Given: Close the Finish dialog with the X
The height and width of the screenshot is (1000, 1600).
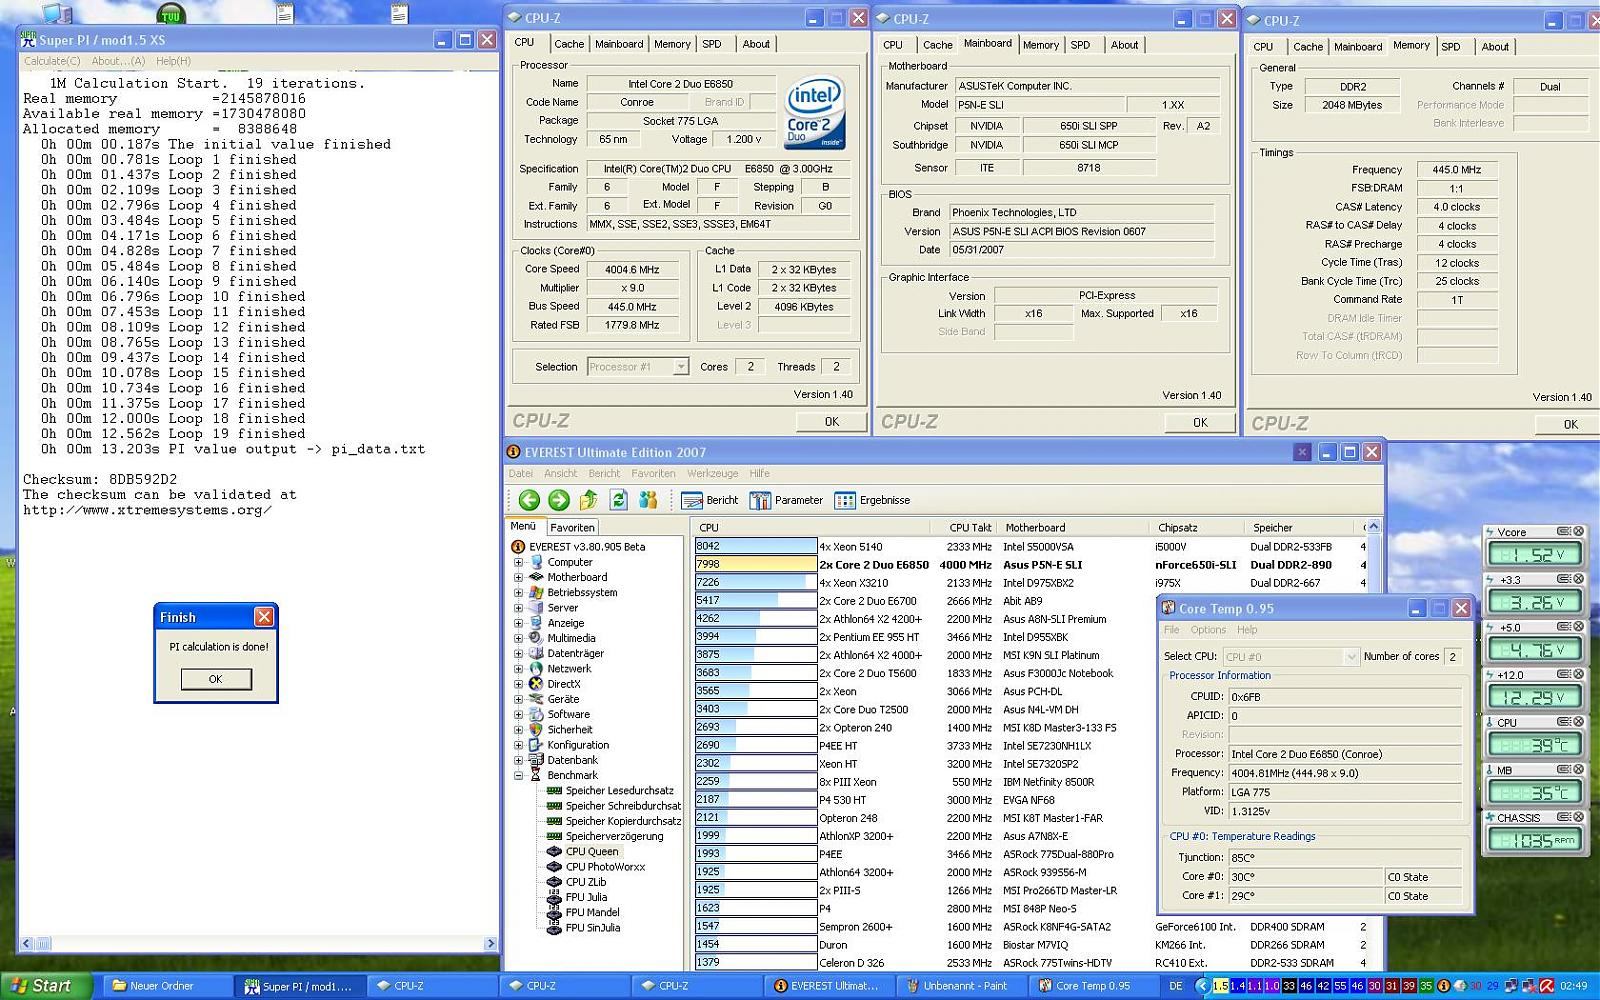Looking at the screenshot, I should pyautogui.click(x=264, y=617).
